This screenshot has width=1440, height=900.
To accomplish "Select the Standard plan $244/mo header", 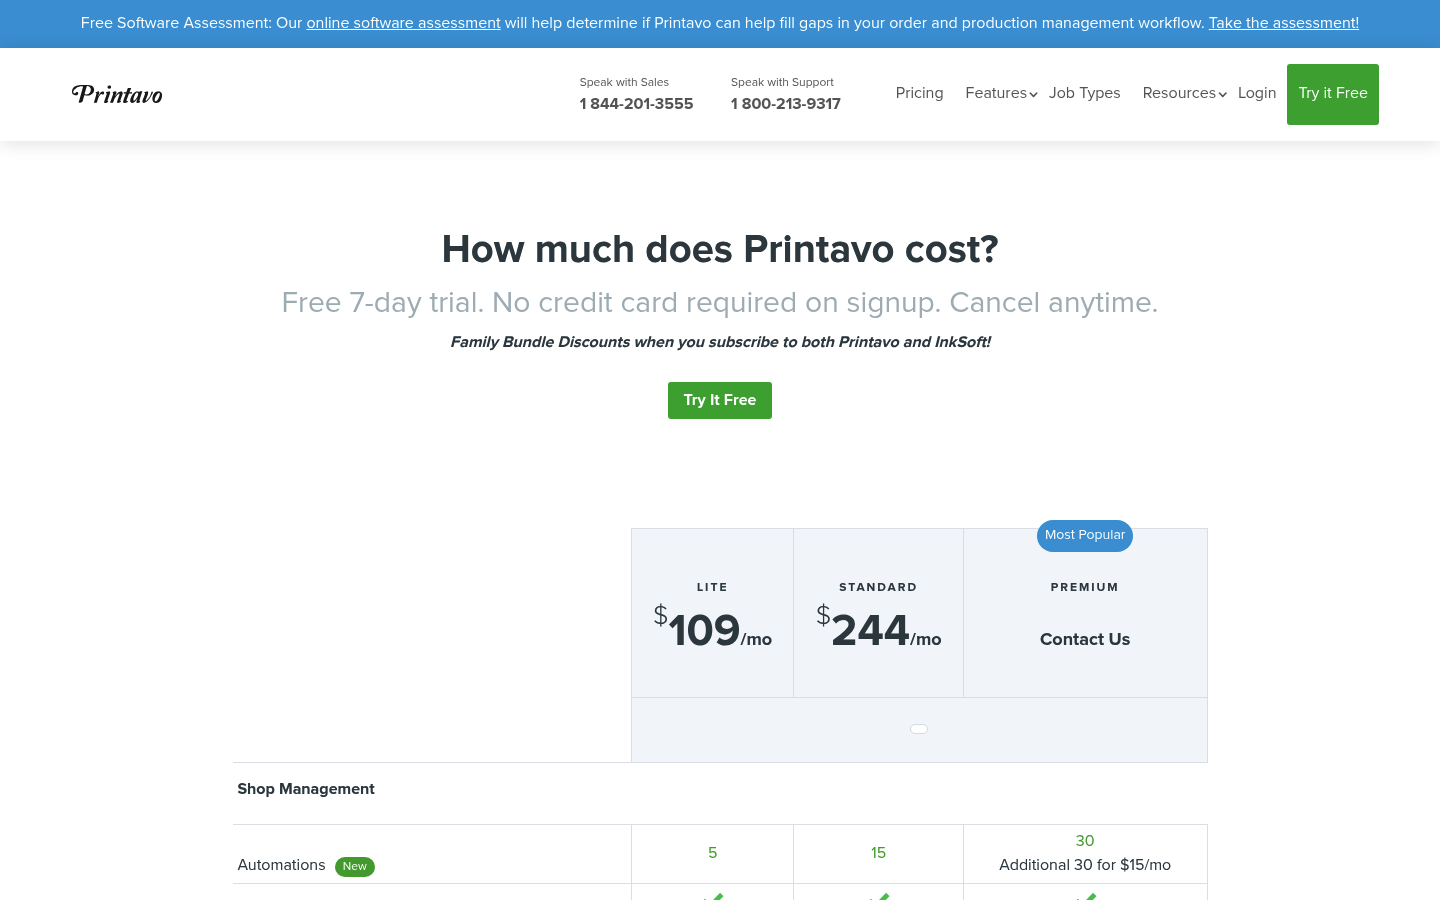I will point(878,613).
